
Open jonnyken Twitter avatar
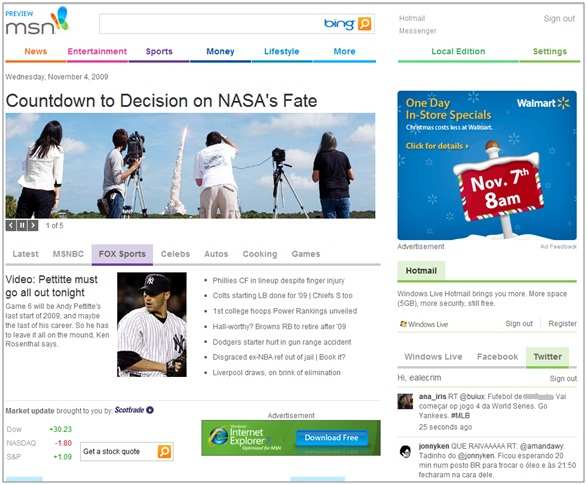click(x=405, y=451)
